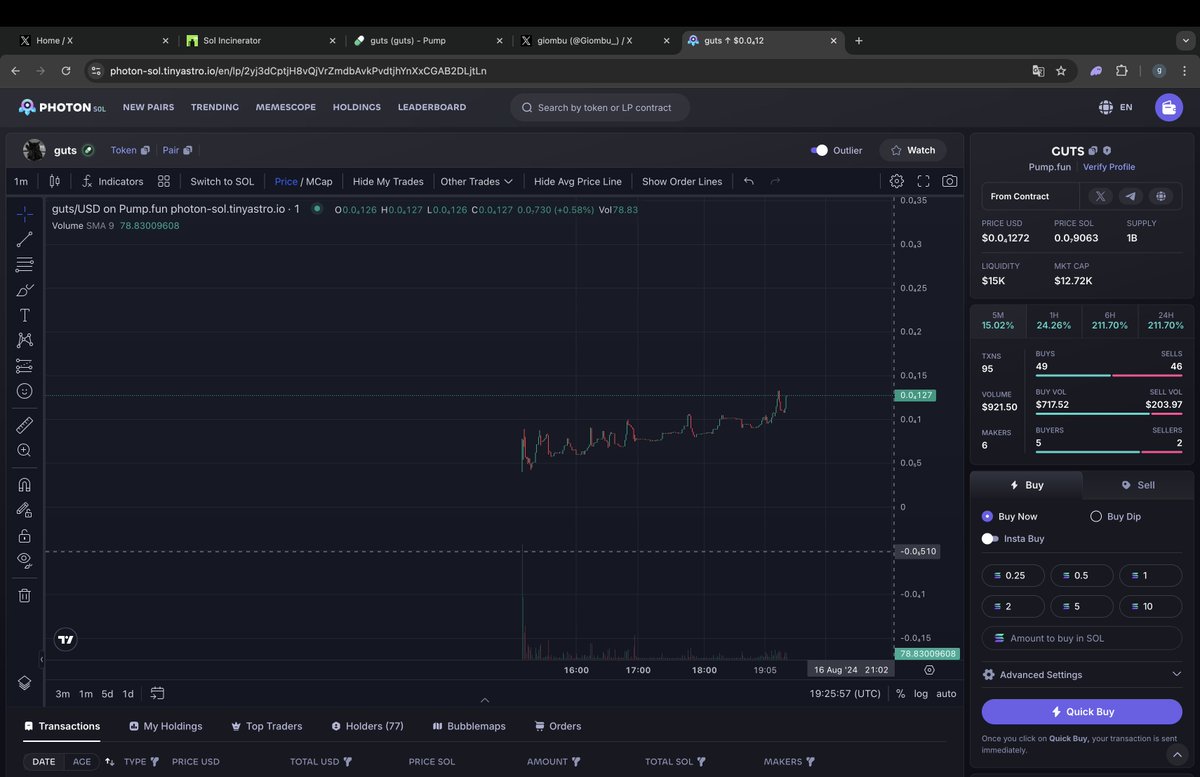Click the token search field
This screenshot has height=777, width=1200.
(600, 107)
